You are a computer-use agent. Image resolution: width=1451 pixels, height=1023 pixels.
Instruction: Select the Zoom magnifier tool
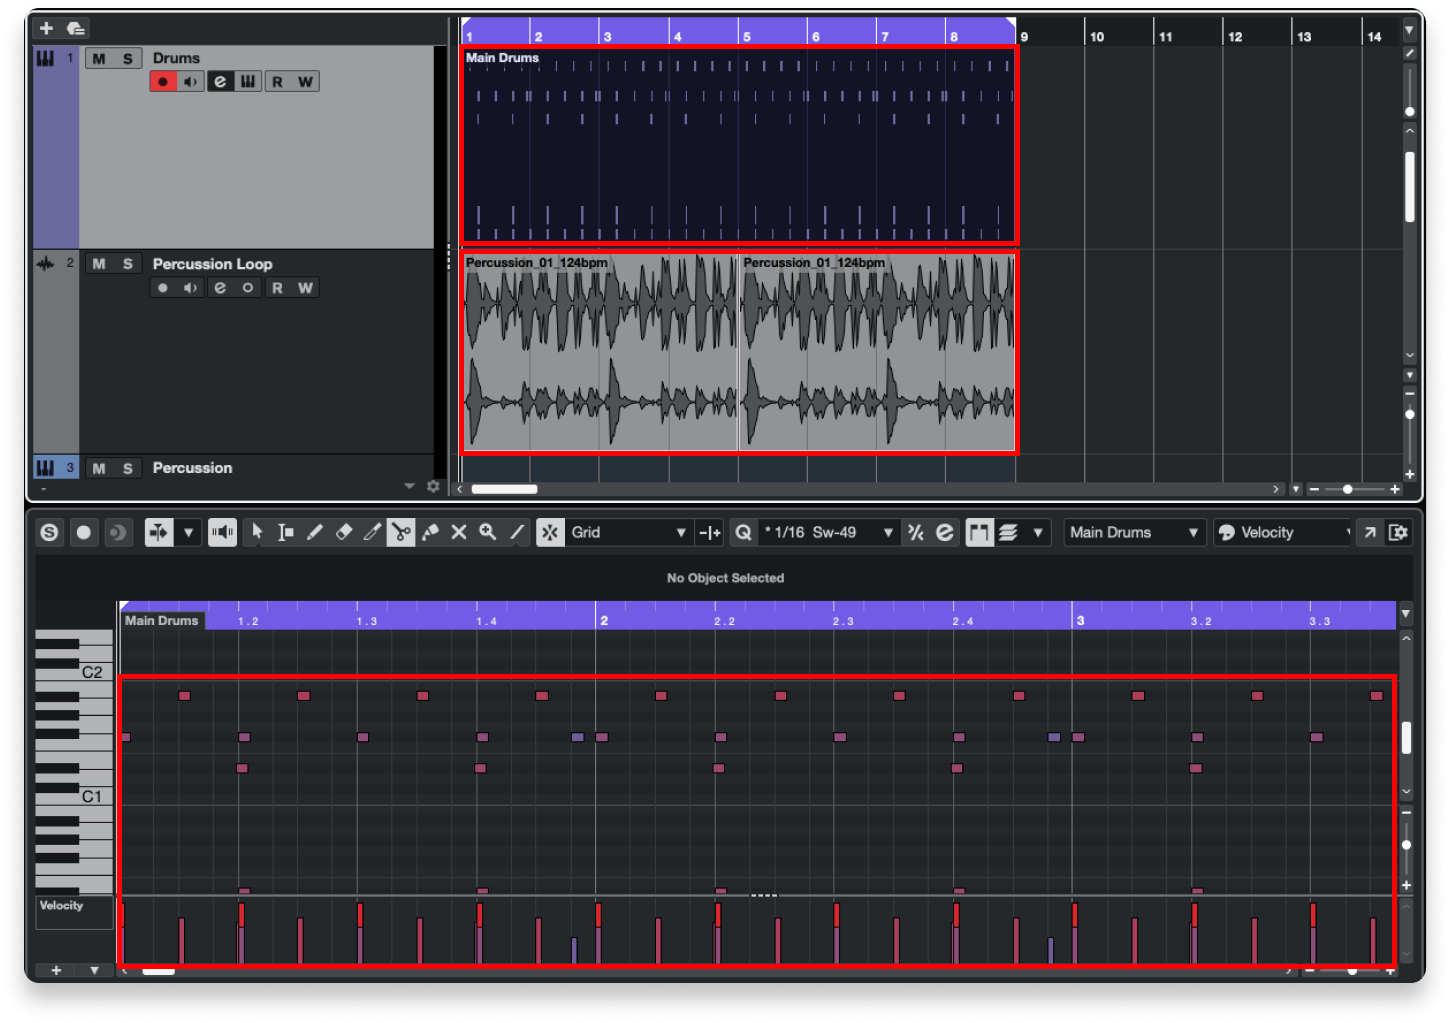tap(488, 532)
